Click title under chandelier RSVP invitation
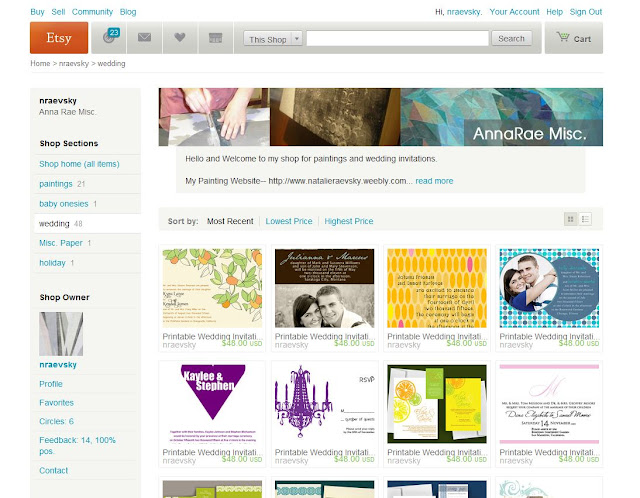The height and width of the screenshot is (498, 640). (324, 452)
